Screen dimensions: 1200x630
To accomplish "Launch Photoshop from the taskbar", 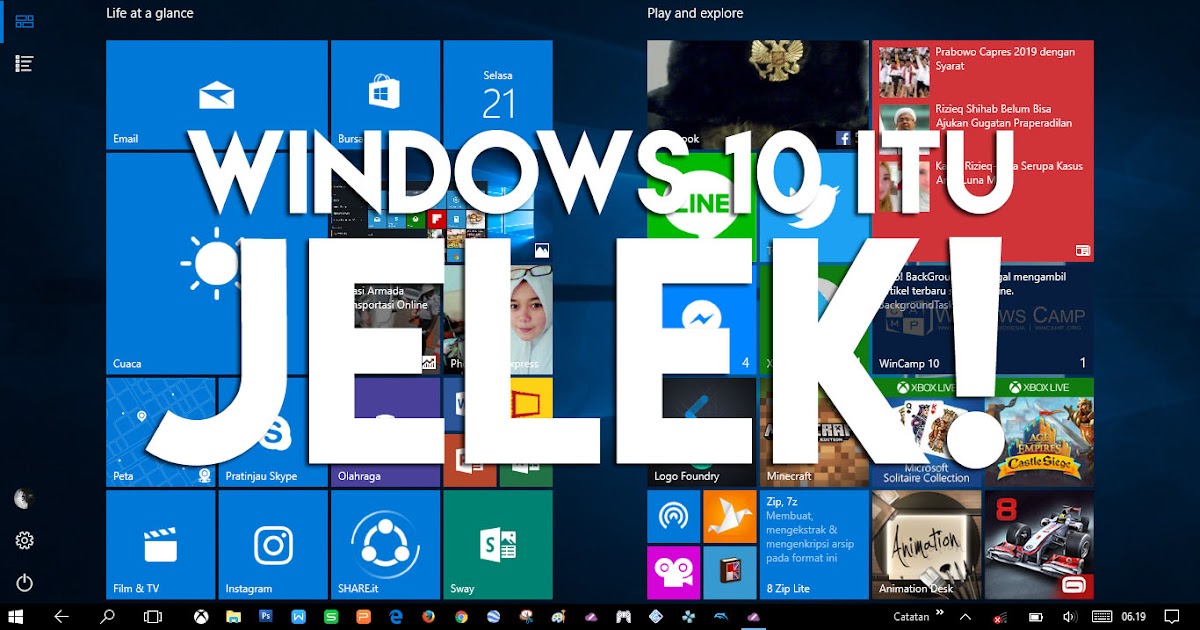I will tap(266, 617).
